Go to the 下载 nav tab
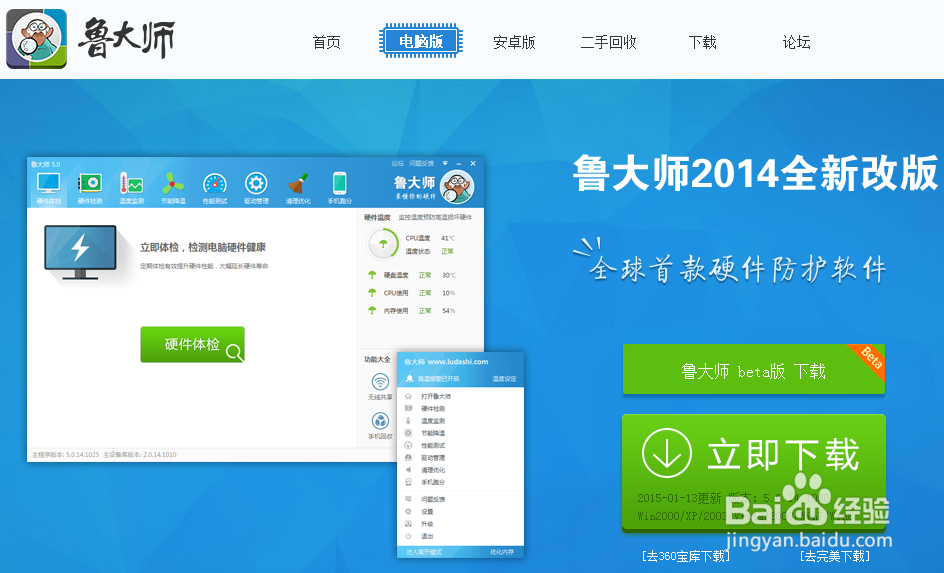This screenshot has height=573, width=944. click(702, 42)
